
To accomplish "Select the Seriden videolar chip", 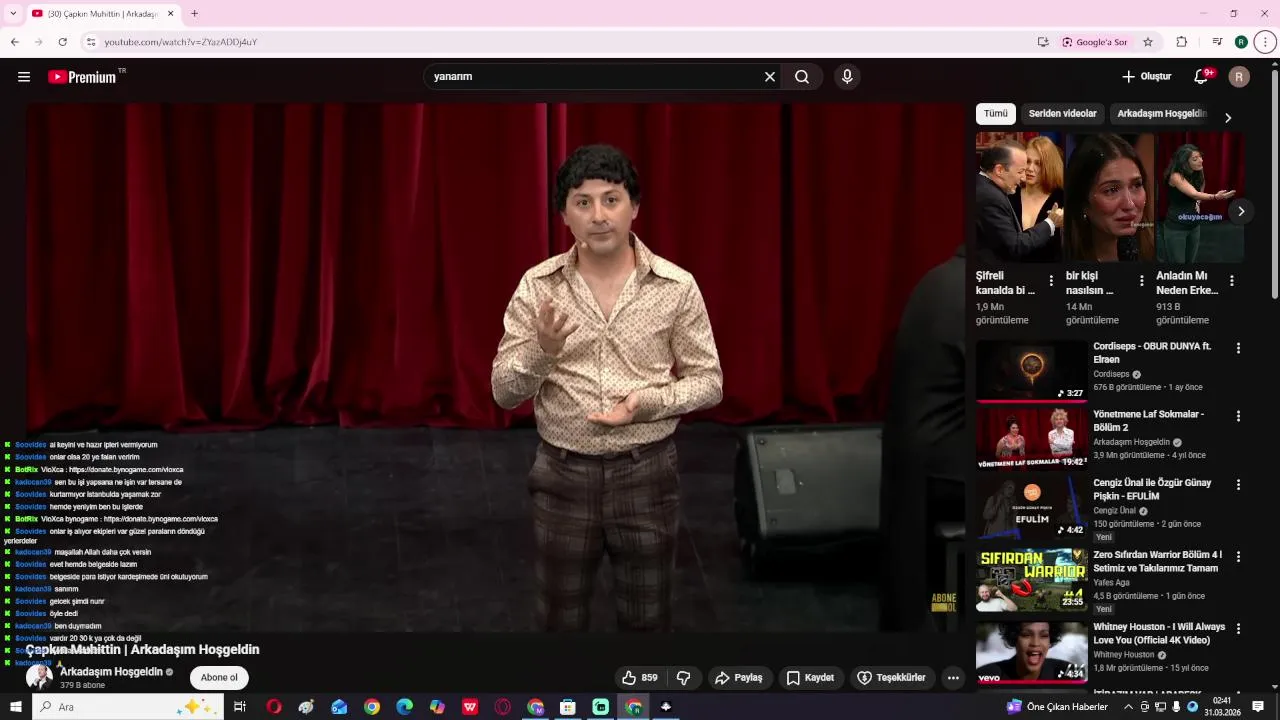I will coord(1063,114).
